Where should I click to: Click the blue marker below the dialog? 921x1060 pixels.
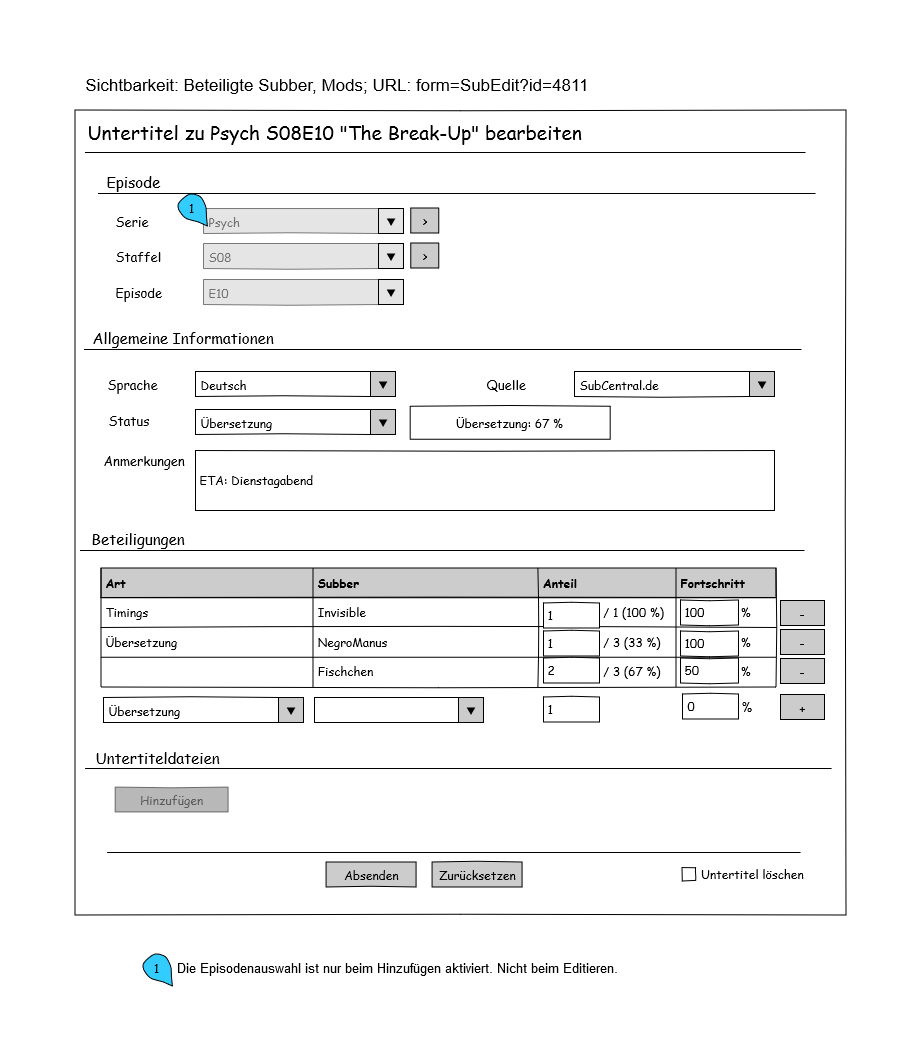(x=157, y=968)
